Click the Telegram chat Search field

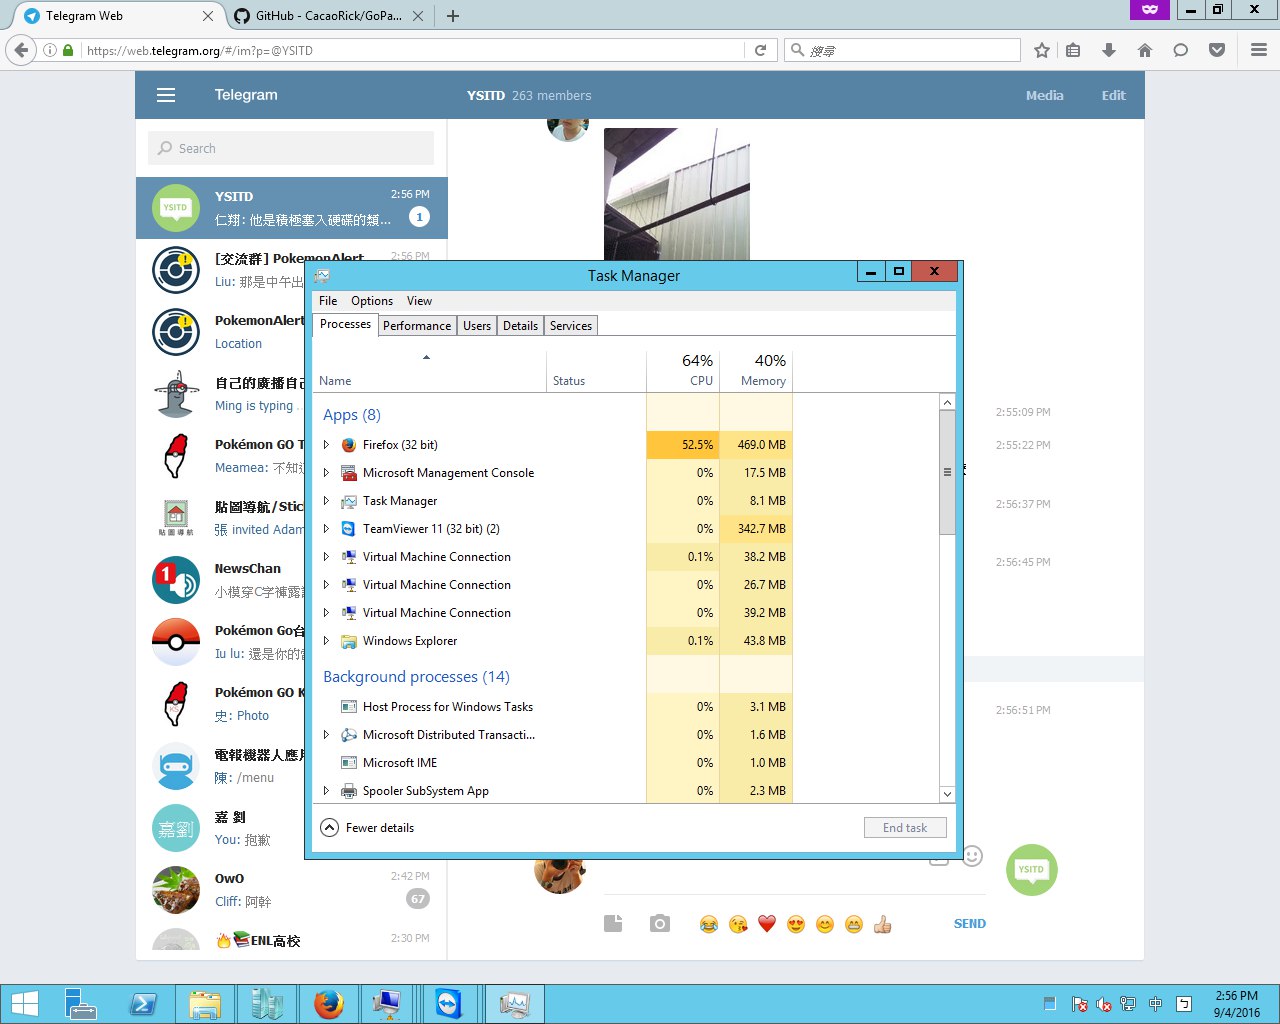tap(291, 148)
